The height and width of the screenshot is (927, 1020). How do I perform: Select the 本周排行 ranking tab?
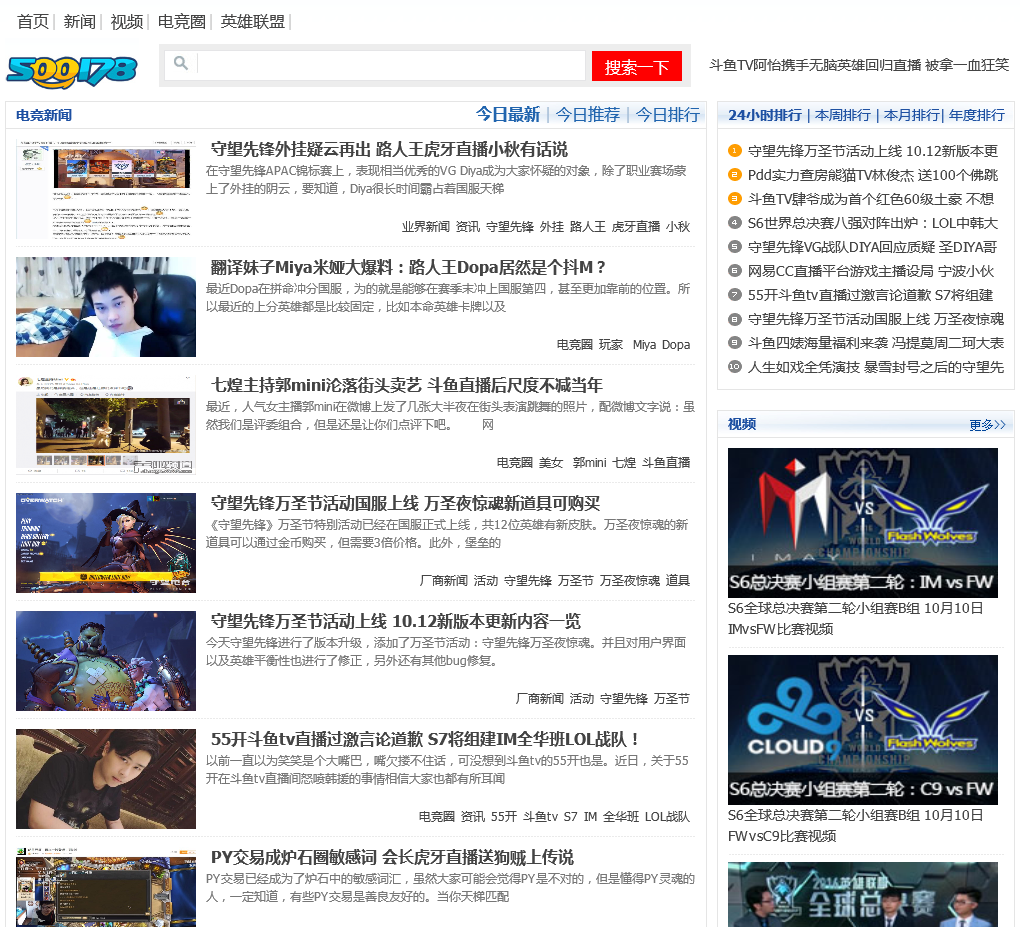(x=842, y=115)
